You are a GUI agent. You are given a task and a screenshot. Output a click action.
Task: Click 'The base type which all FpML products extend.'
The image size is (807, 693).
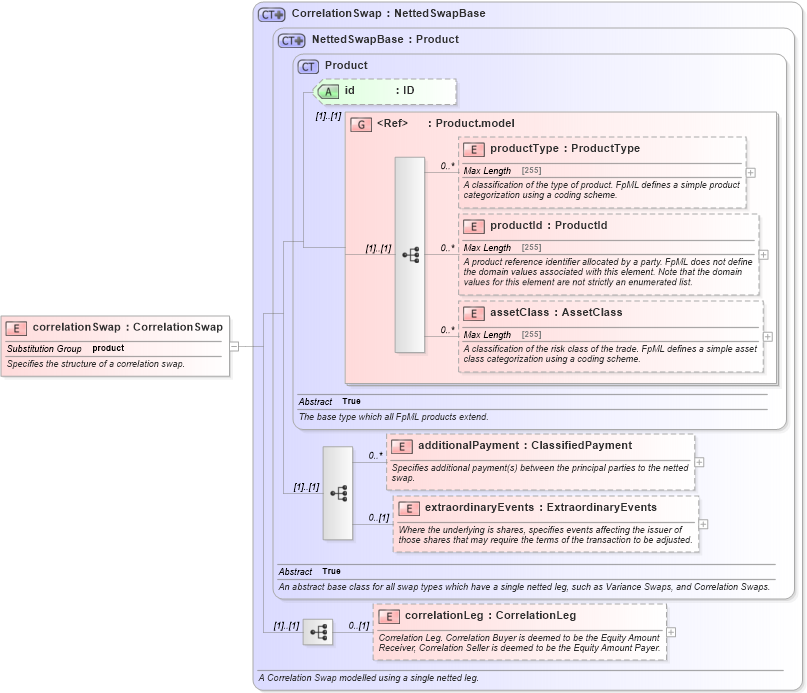pos(394,417)
